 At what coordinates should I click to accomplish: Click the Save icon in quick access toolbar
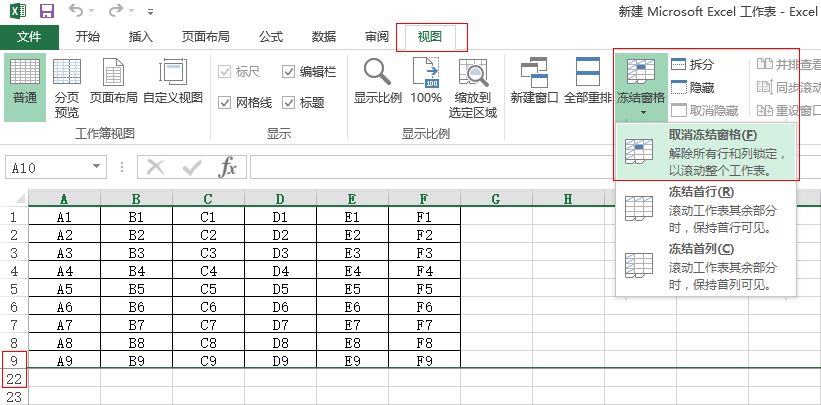point(46,12)
